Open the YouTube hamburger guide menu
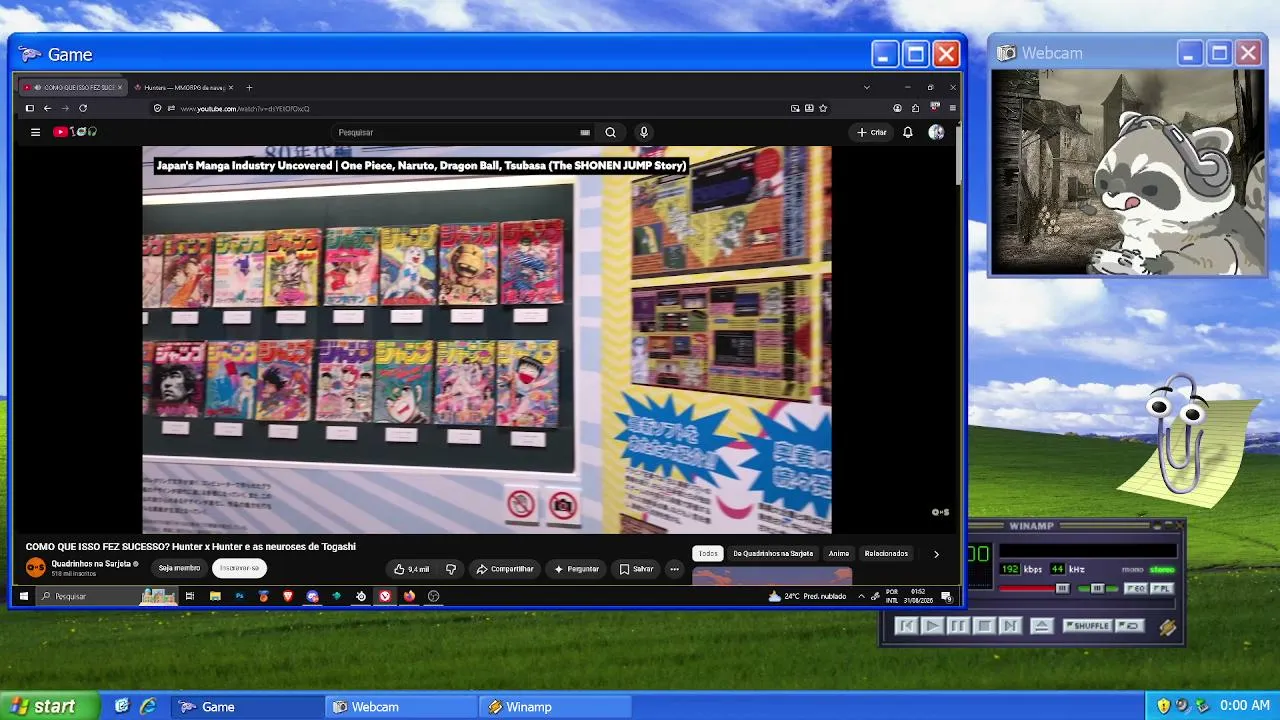This screenshot has width=1280, height=720. click(35, 132)
